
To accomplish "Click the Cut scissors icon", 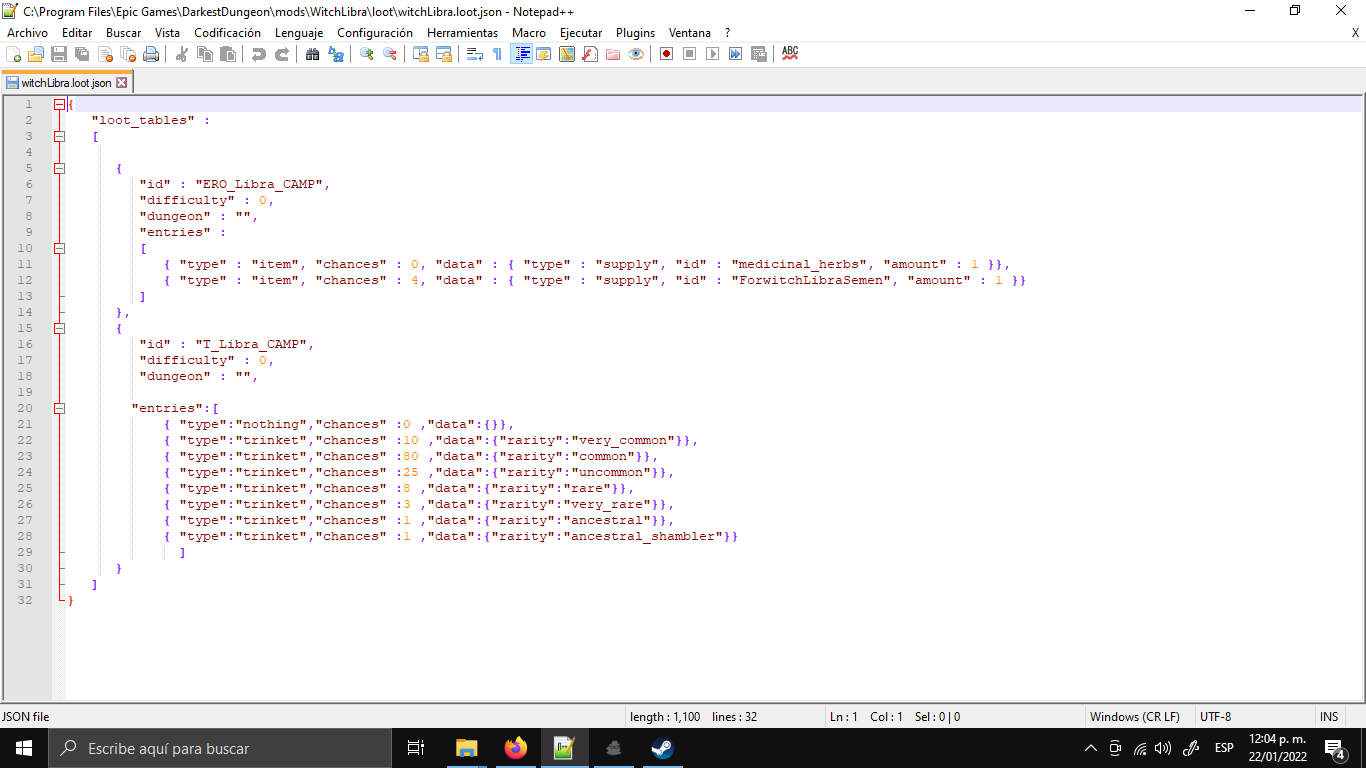I will (182, 54).
